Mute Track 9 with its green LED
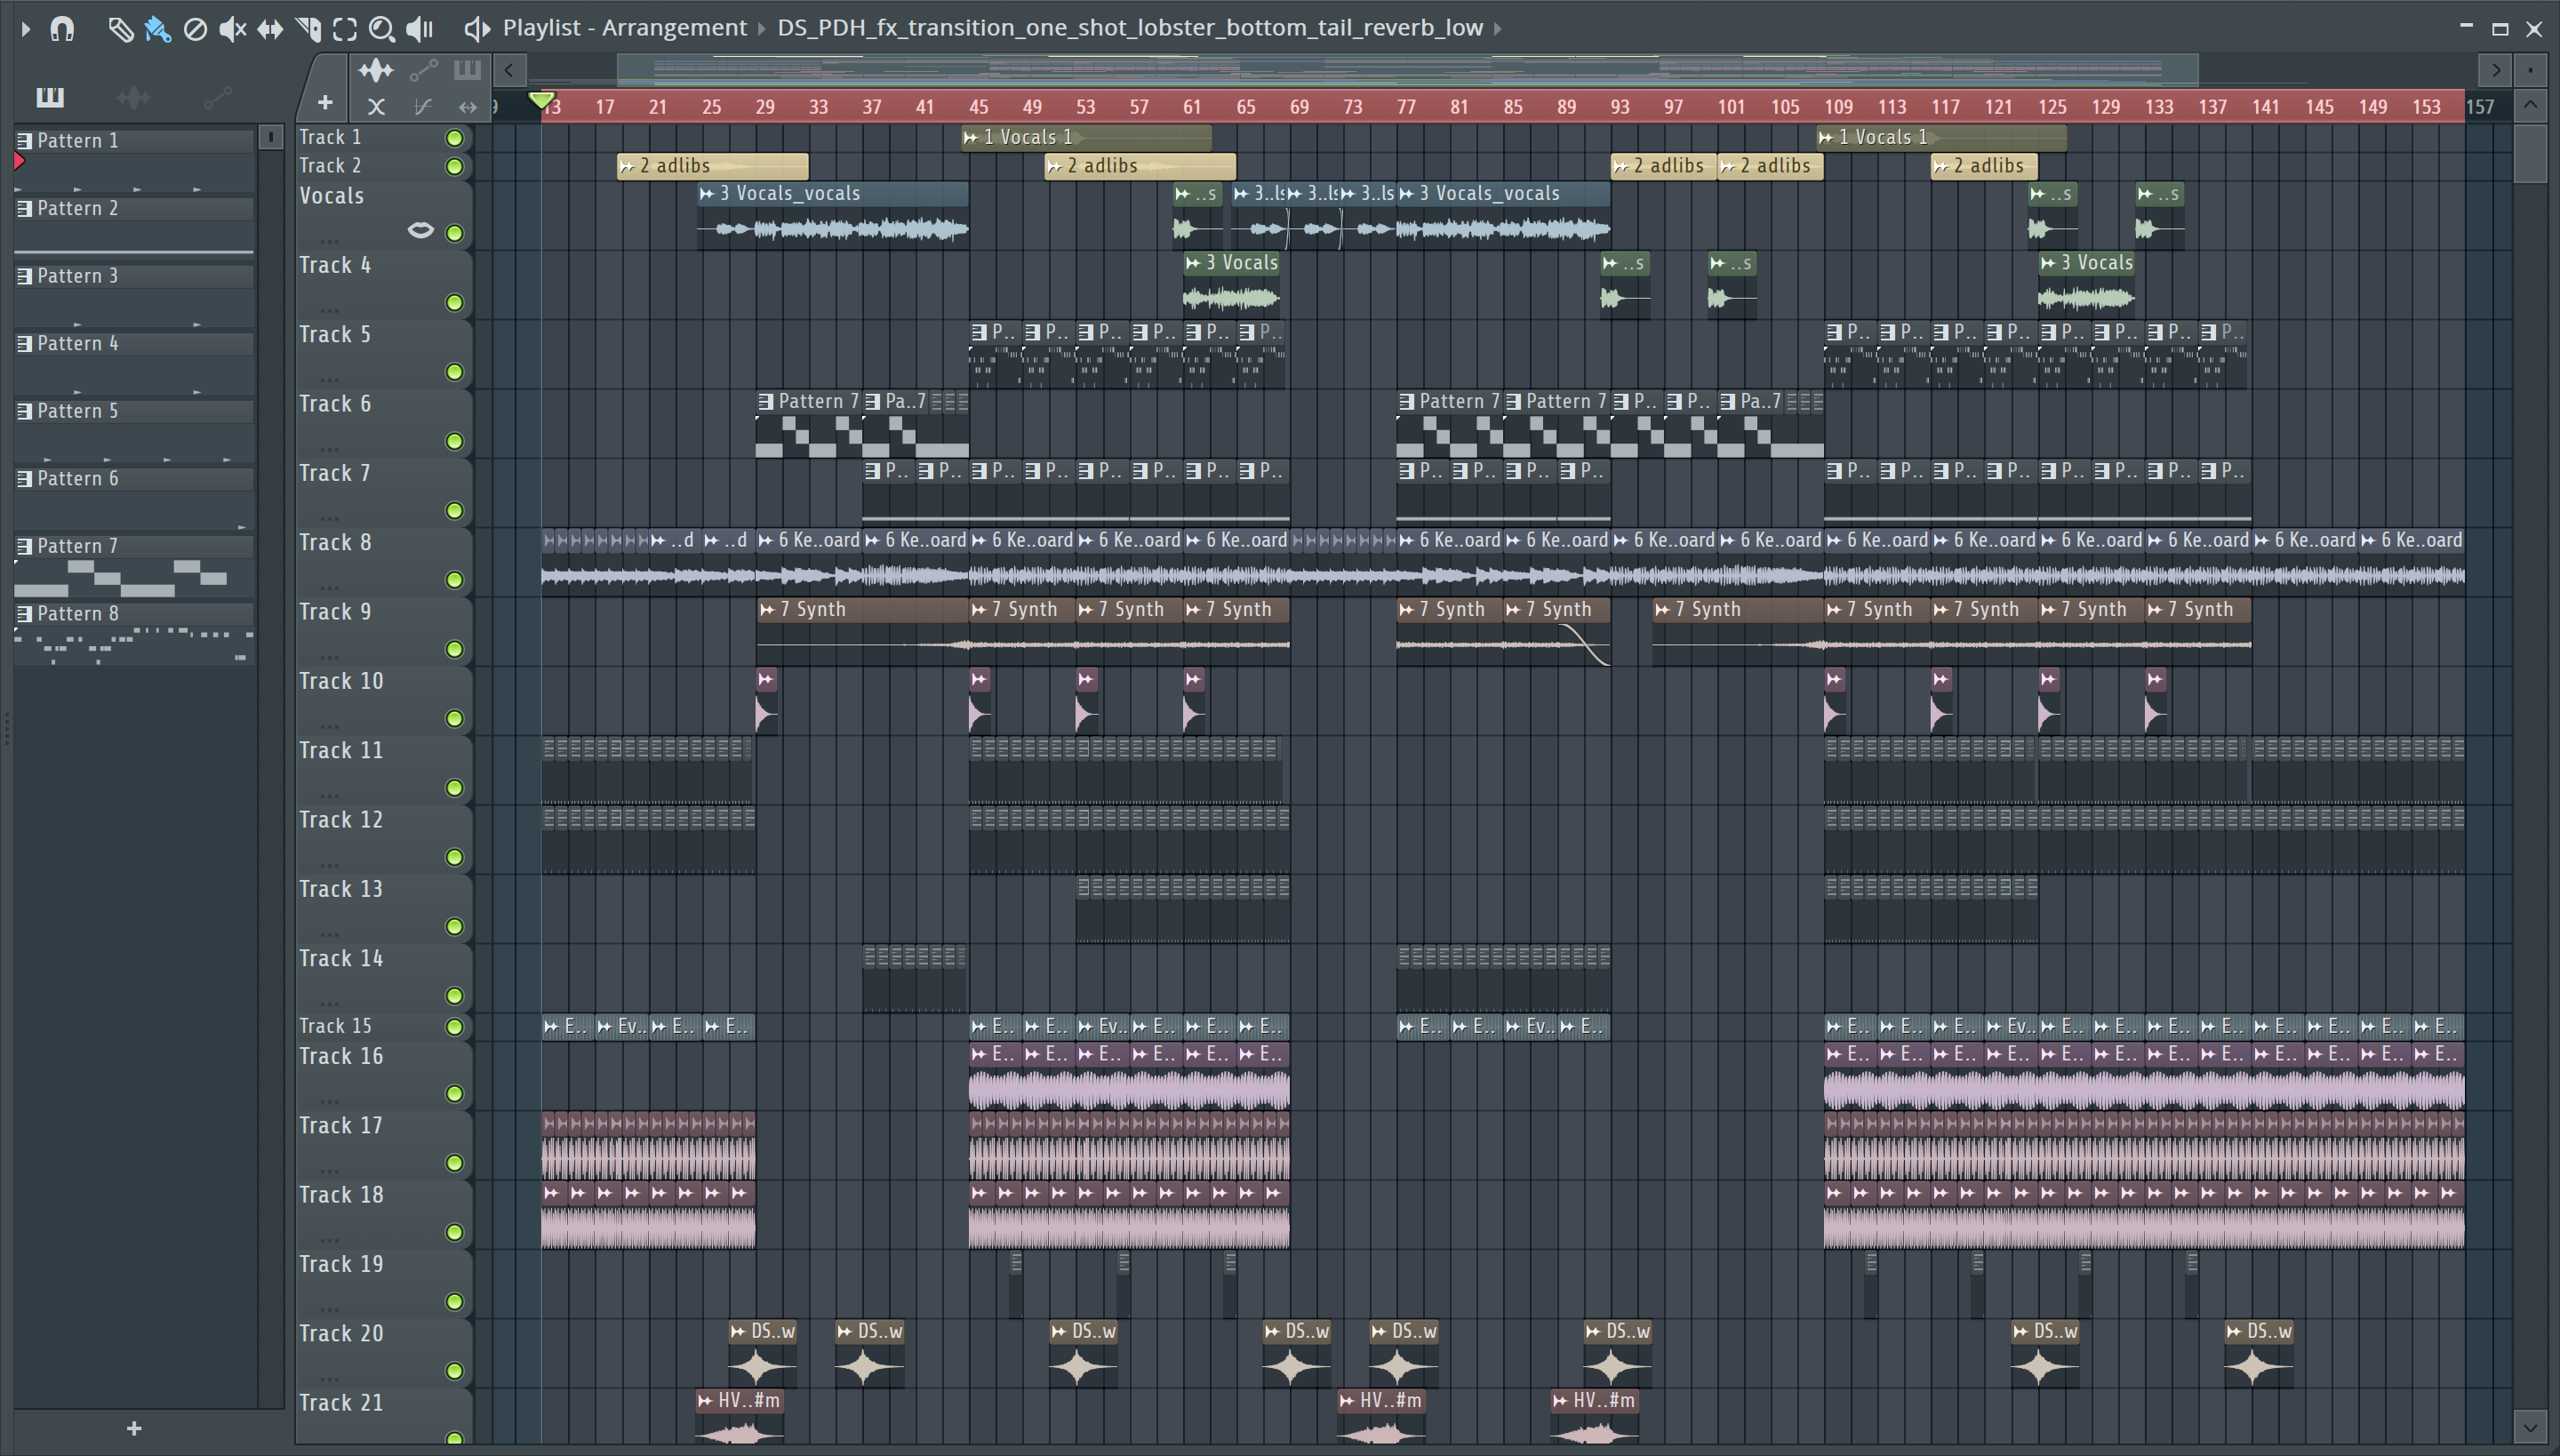This screenshot has width=2560, height=1456. [x=454, y=649]
